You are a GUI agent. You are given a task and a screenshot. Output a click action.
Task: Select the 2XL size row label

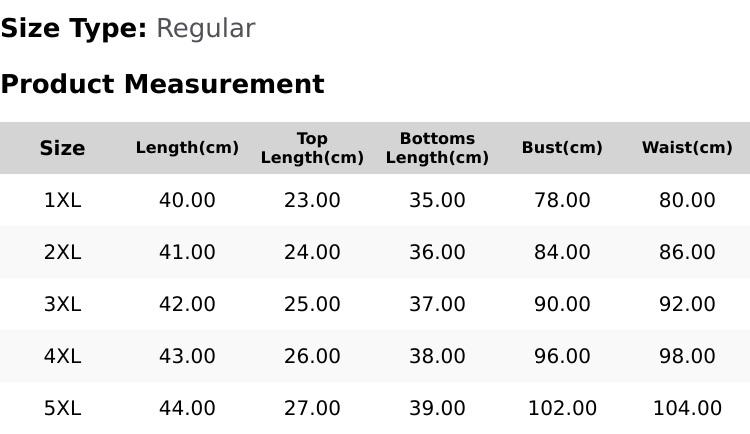tap(62, 252)
